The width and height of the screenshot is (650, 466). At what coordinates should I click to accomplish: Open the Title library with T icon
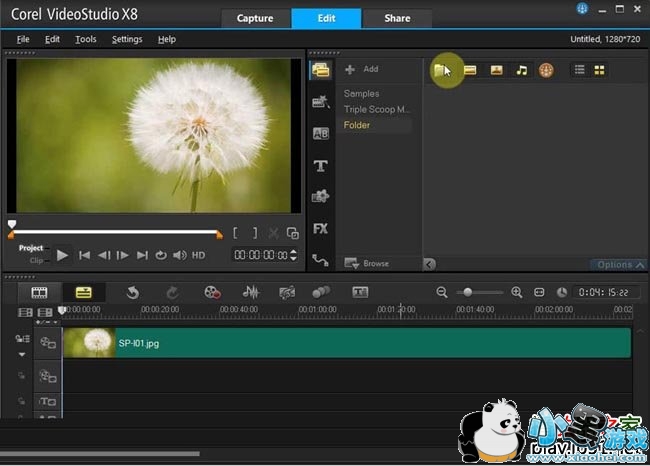coord(320,165)
